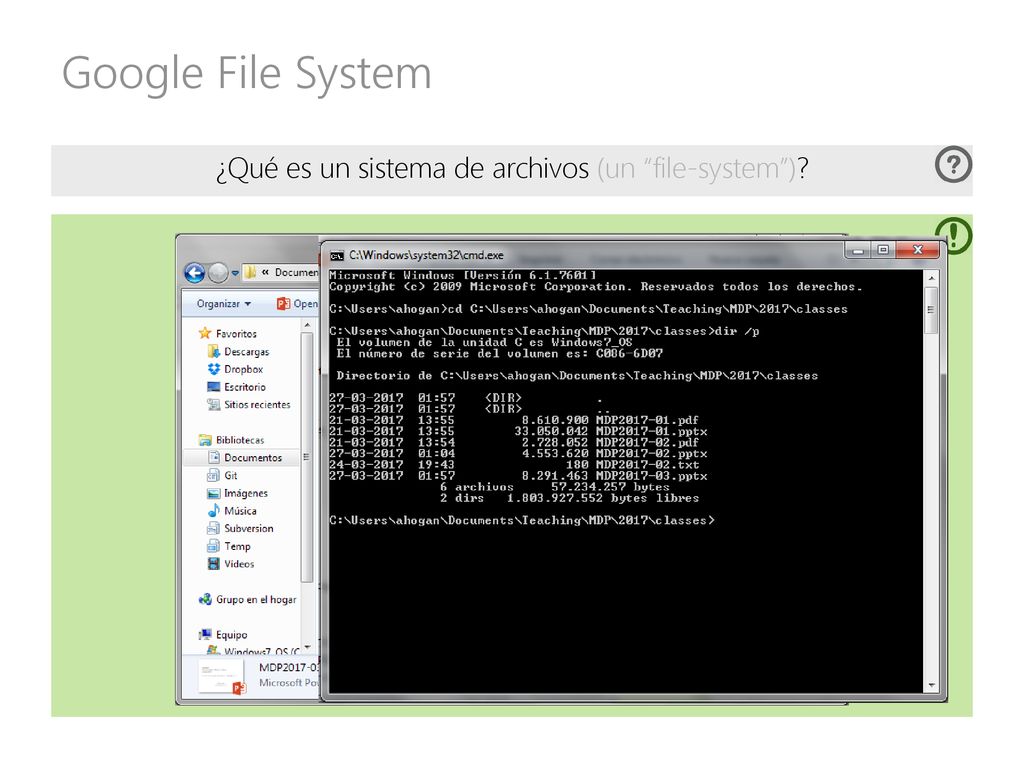Click the green exclamation circle icon
Image resolution: width=1024 pixels, height=768 pixels.
953,235
